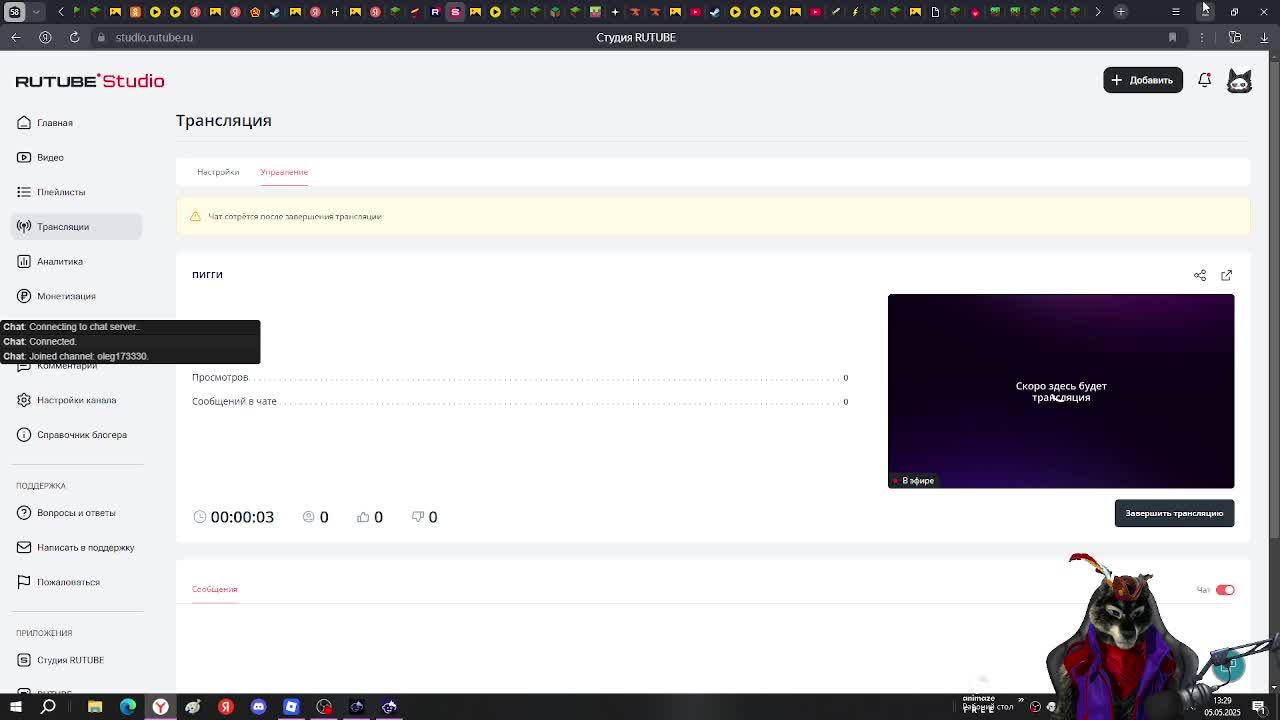1280x720 pixels.
Task: Click the Плейлисты list icon
Action: (x=24, y=192)
